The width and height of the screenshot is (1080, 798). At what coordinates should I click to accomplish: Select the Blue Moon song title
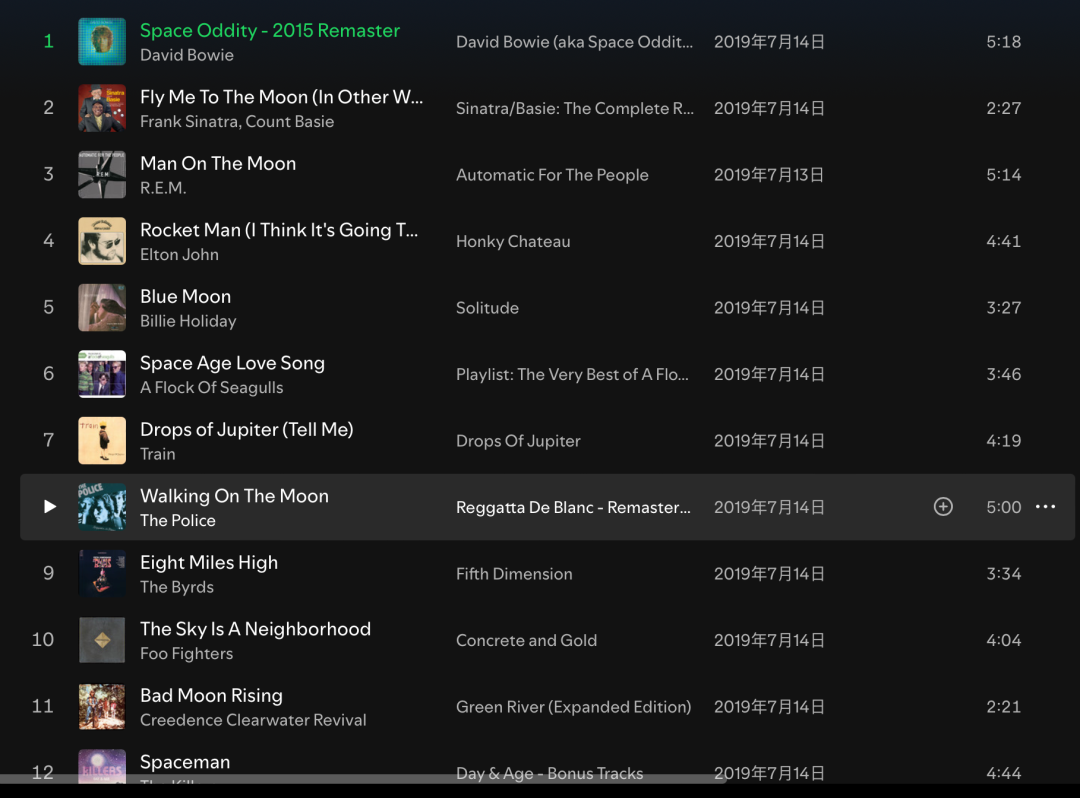[186, 297]
